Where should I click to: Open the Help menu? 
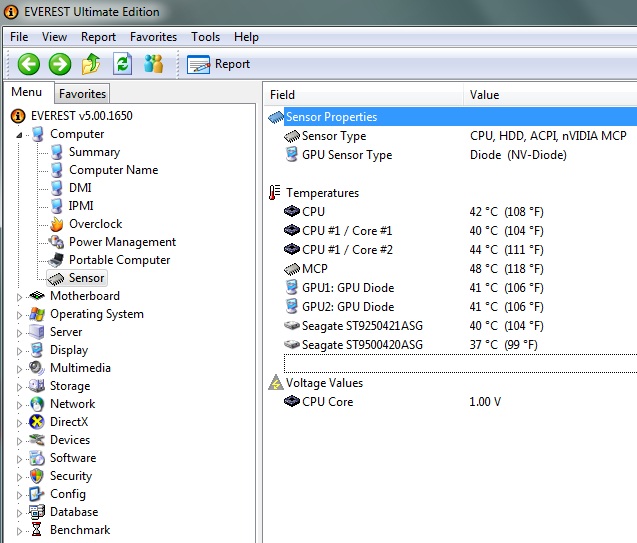[246, 37]
